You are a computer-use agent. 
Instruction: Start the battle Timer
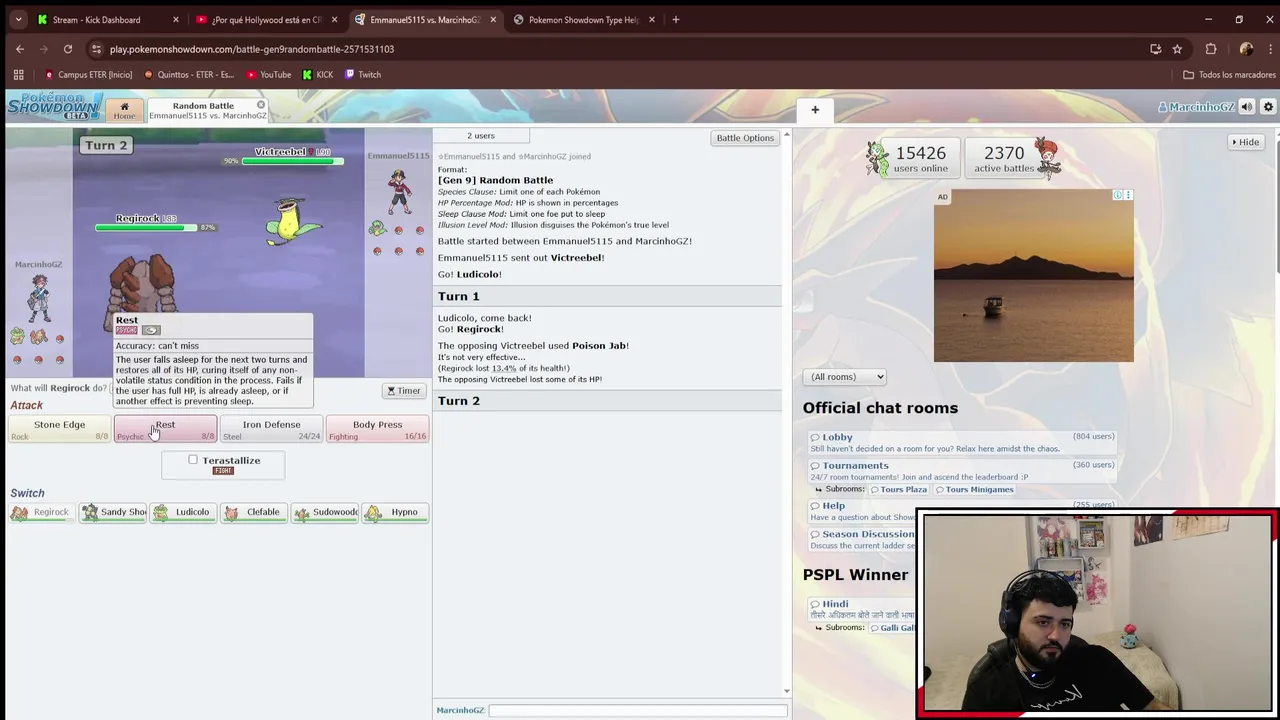tap(404, 391)
